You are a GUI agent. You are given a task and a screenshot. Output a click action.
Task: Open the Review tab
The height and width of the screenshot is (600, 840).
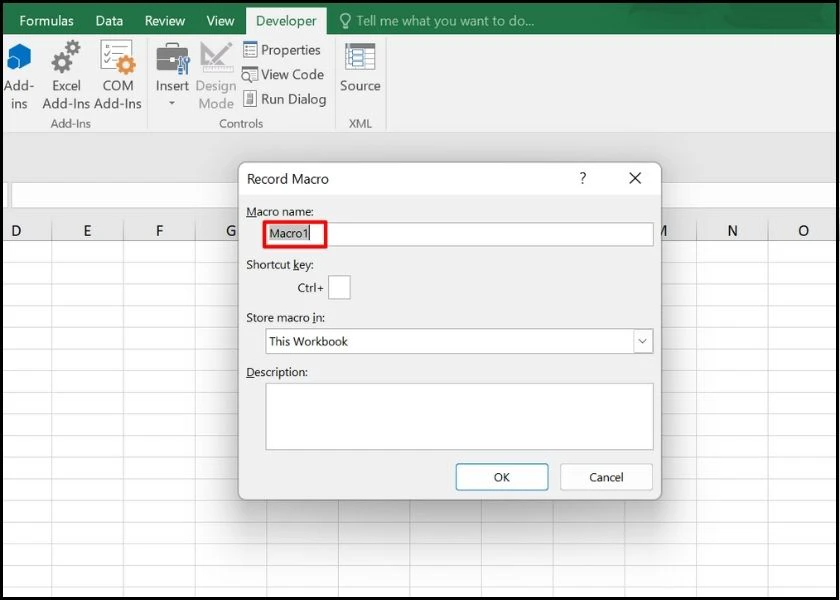[165, 21]
